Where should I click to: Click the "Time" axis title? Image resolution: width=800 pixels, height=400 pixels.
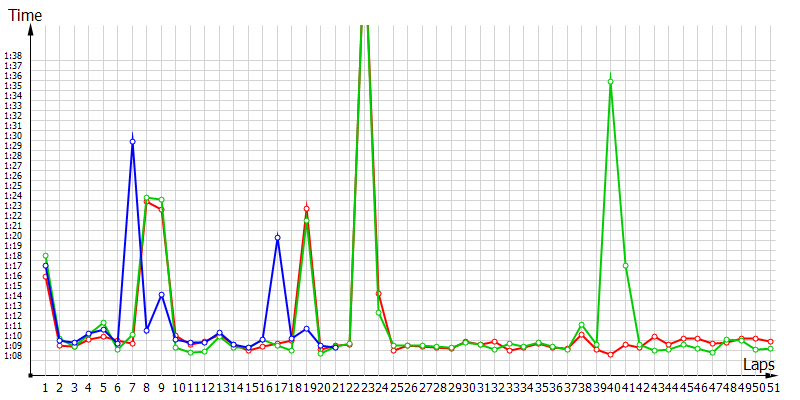tap(26, 12)
